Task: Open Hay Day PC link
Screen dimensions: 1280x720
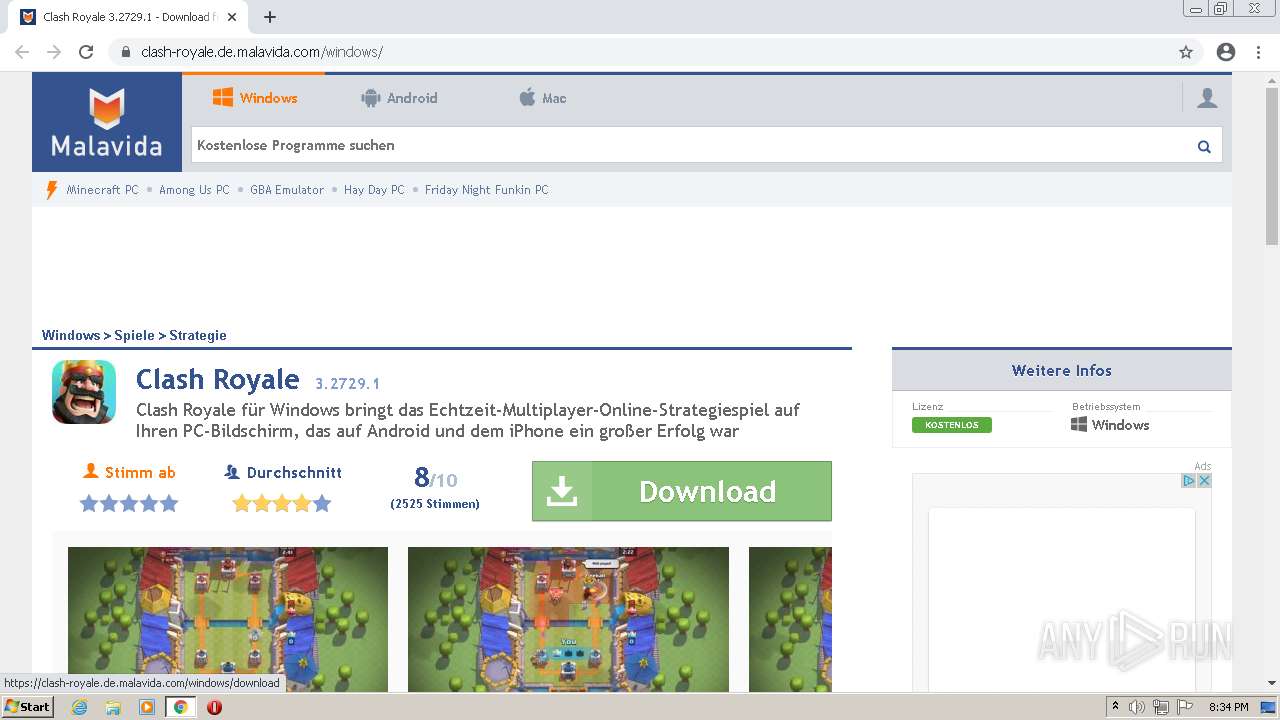Action: click(x=374, y=190)
